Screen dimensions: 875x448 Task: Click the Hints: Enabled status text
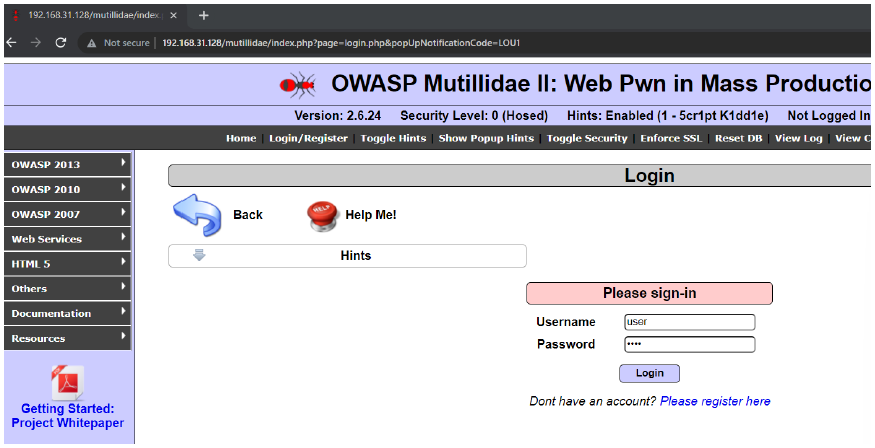(667, 115)
